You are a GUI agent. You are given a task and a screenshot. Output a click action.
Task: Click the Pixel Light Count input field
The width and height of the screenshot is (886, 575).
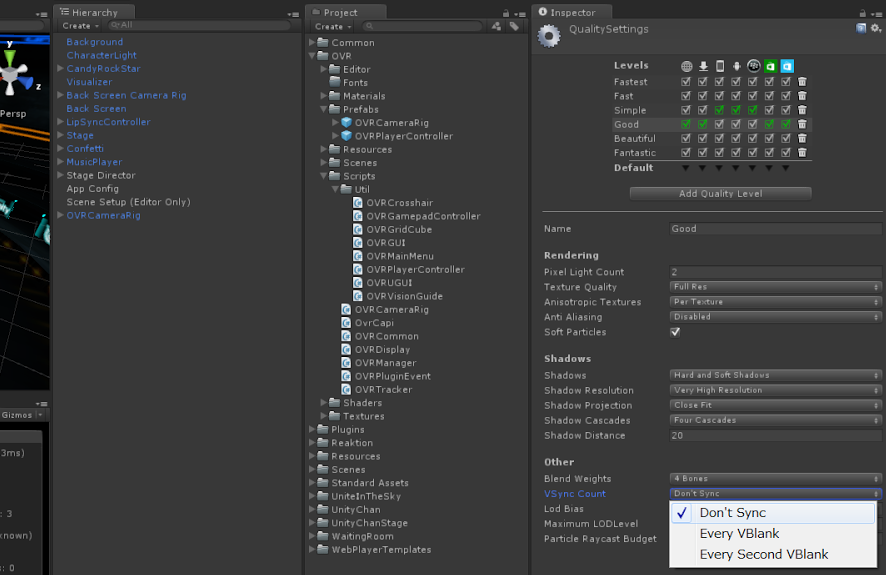click(x=776, y=272)
